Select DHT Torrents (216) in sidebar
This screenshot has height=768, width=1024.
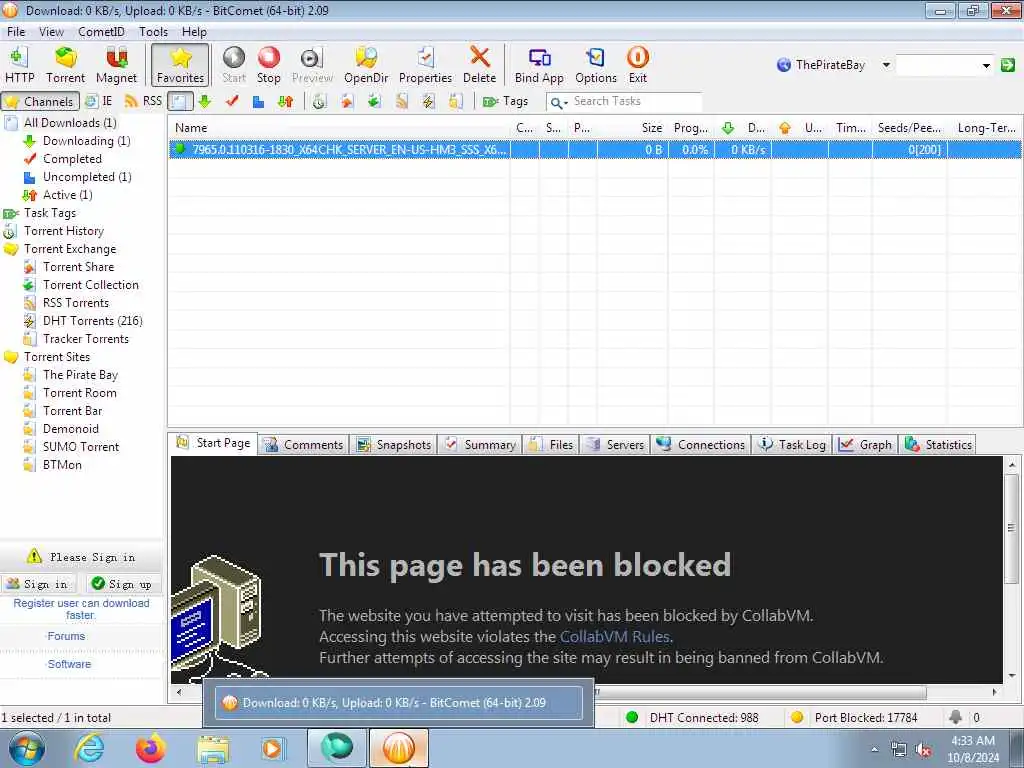pos(92,321)
